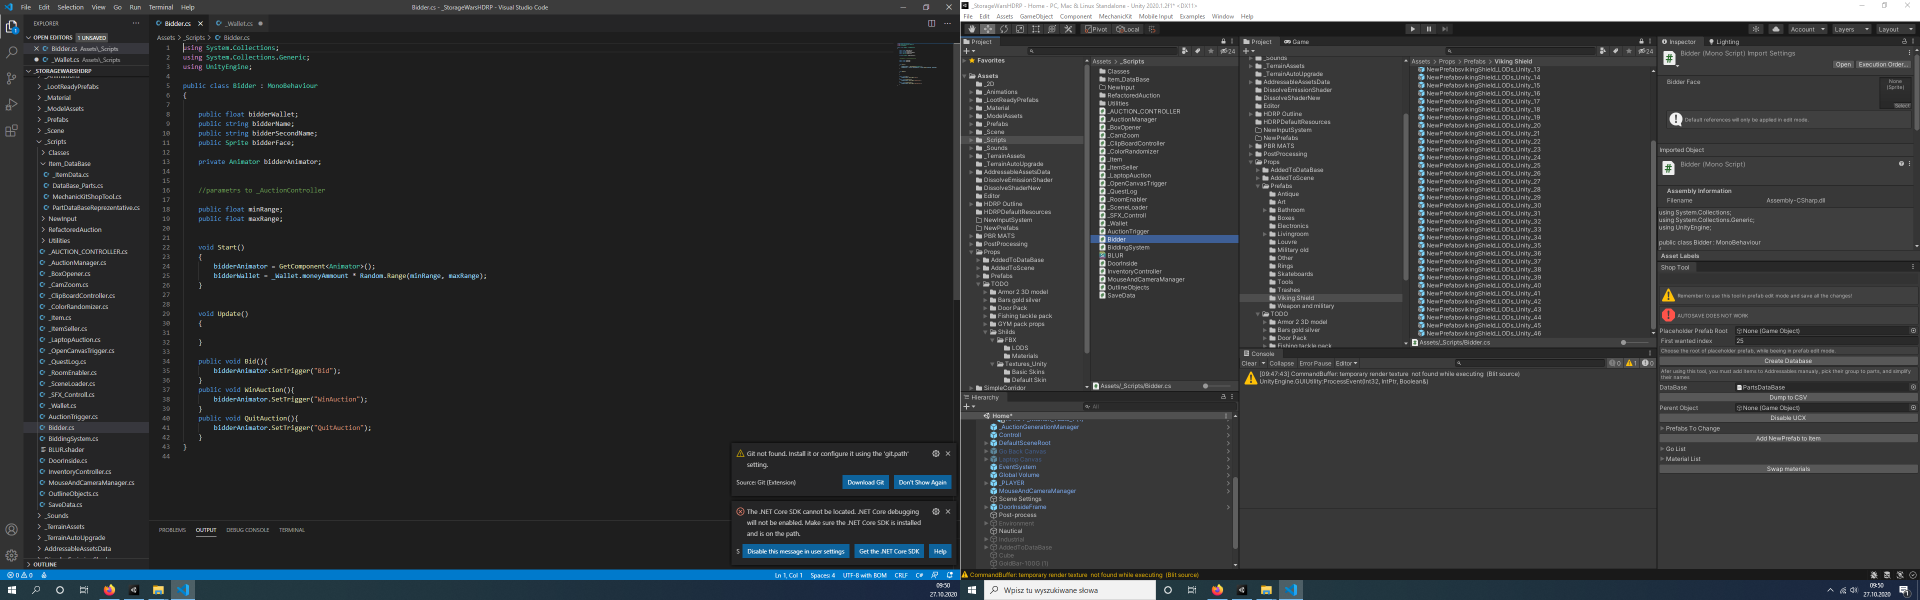The image size is (1920, 600).
Task: Open Editor dropdown in Unity Console
Action: [x=1346, y=364]
